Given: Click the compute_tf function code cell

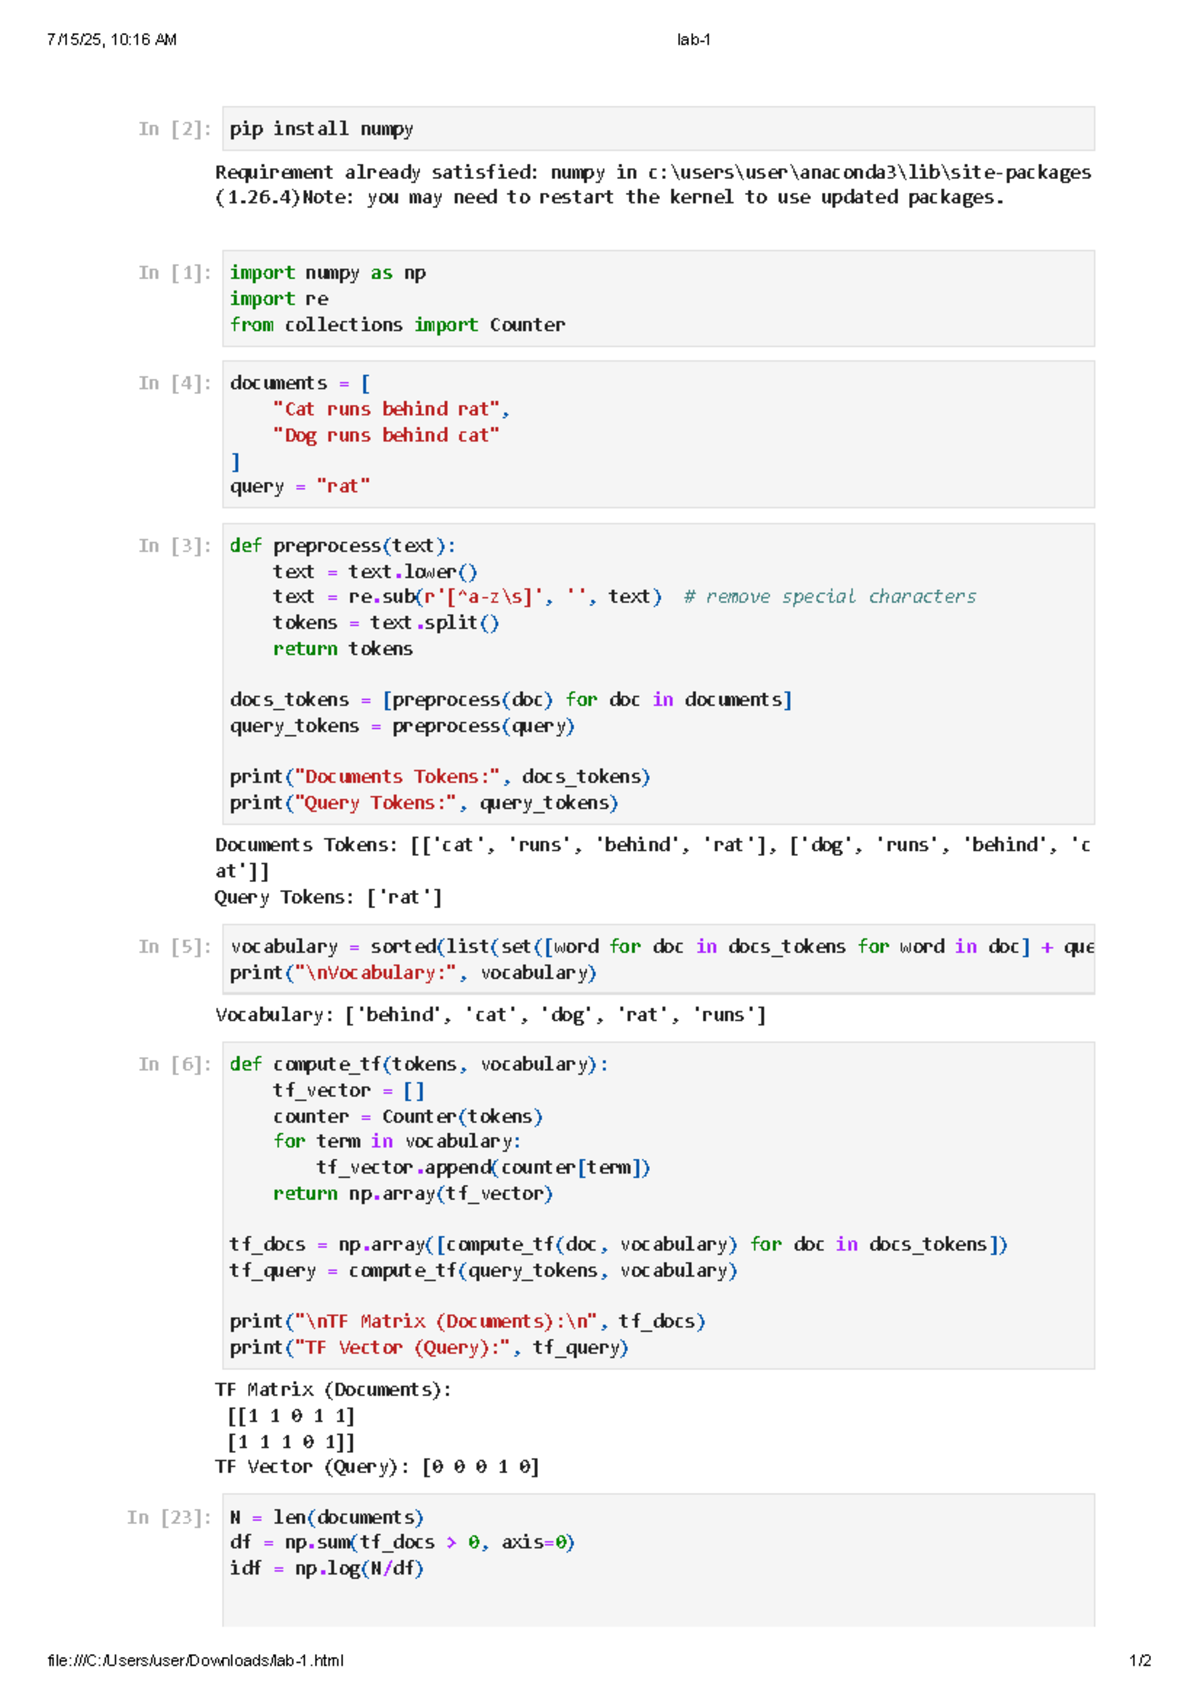Looking at the screenshot, I should pos(658,1205).
